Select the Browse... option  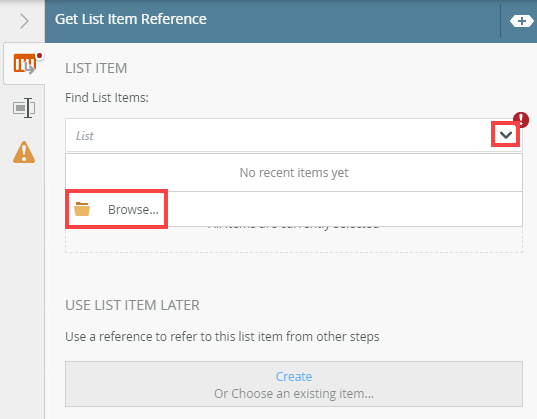[116, 209]
